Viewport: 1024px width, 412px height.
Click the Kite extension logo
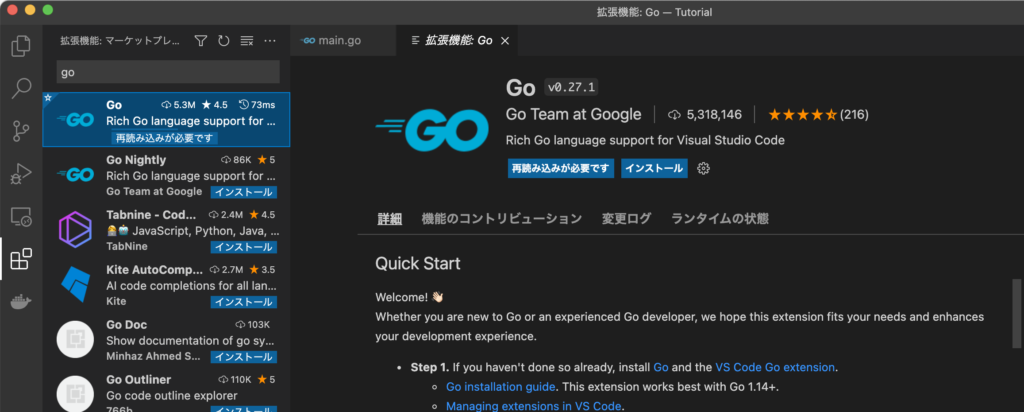click(74, 283)
